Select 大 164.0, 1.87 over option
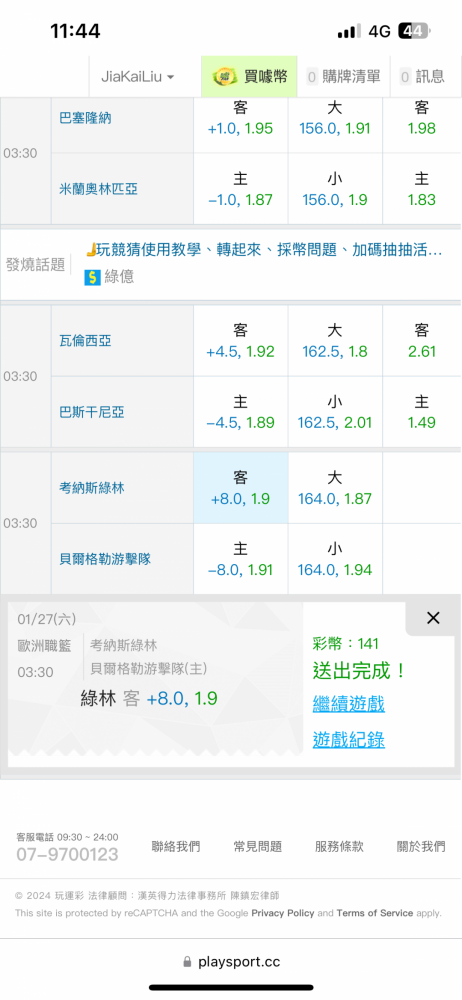The width and height of the screenshot is (462, 1000). pos(335,488)
